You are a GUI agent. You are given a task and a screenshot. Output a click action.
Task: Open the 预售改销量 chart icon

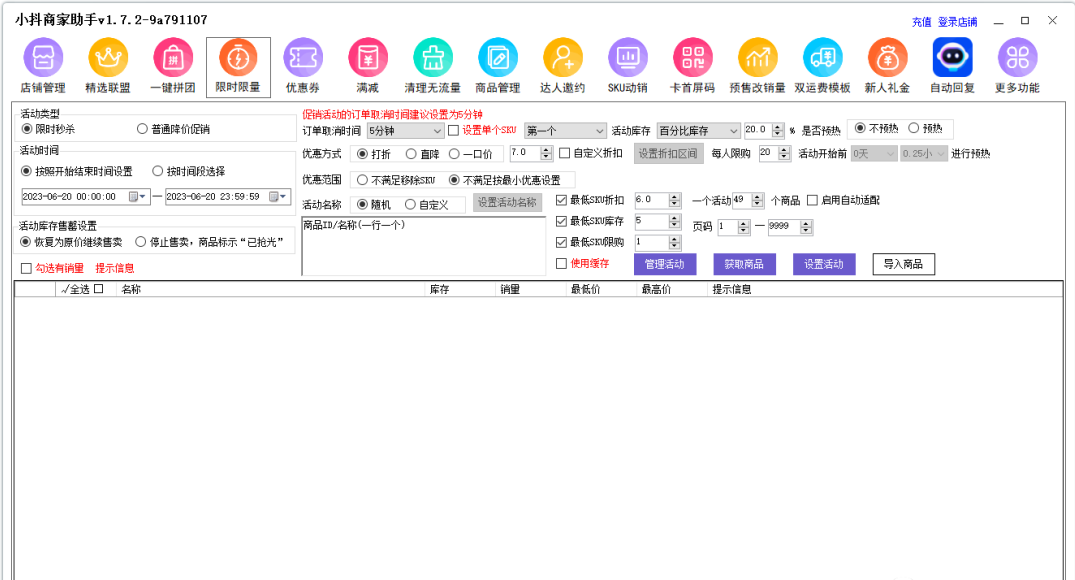(x=758, y=58)
